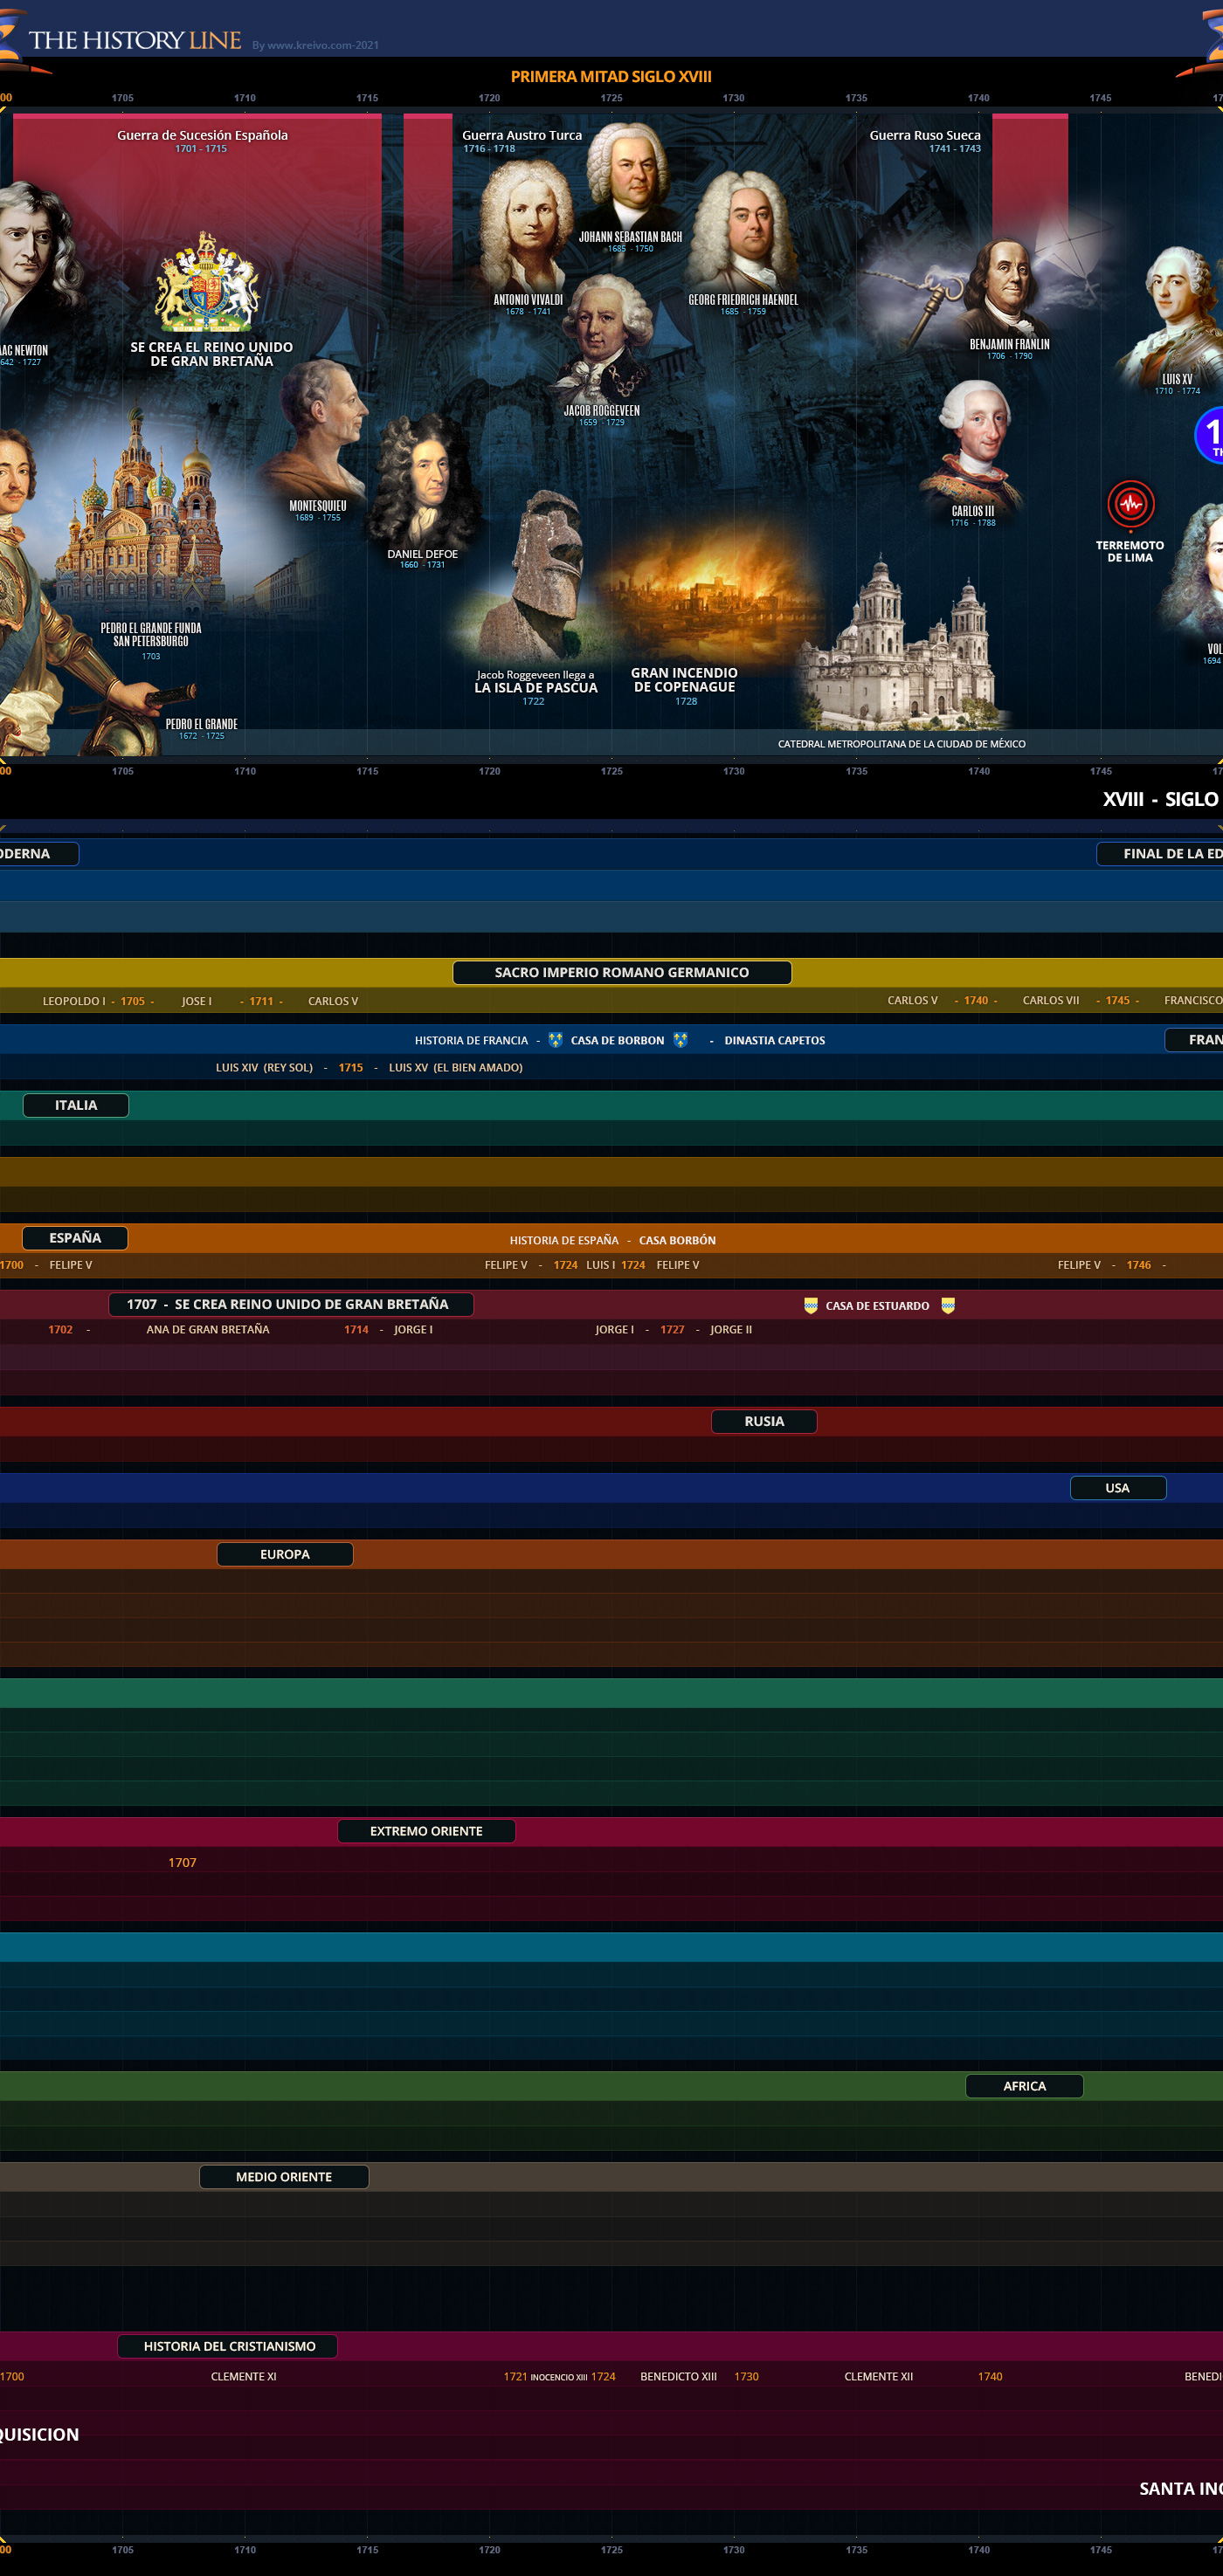Click The History Line logo title

[x=135, y=40]
